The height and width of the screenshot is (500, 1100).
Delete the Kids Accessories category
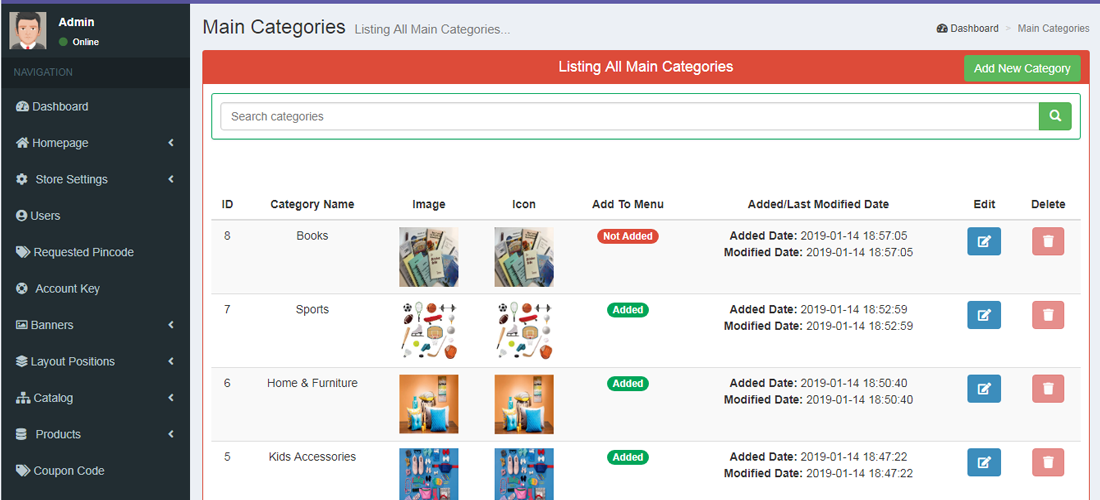pyautogui.click(x=1048, y=462)
